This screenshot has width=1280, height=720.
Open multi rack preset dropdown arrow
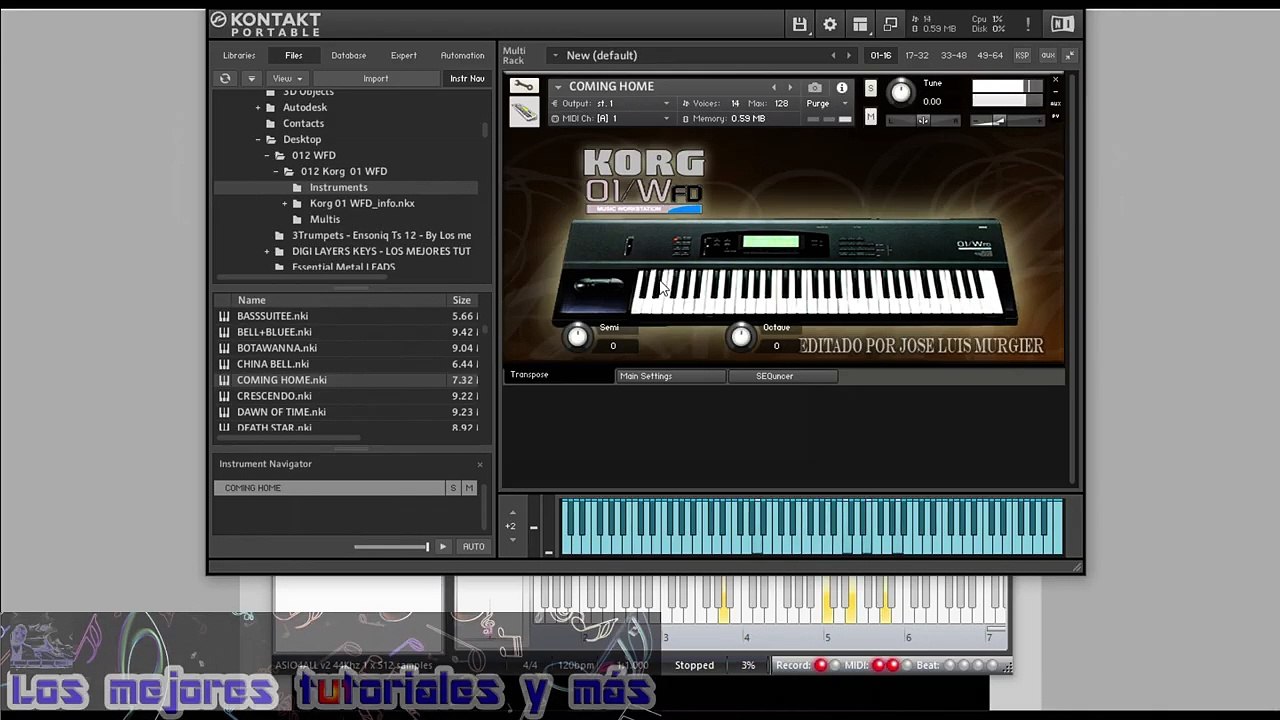coord(555,56)
